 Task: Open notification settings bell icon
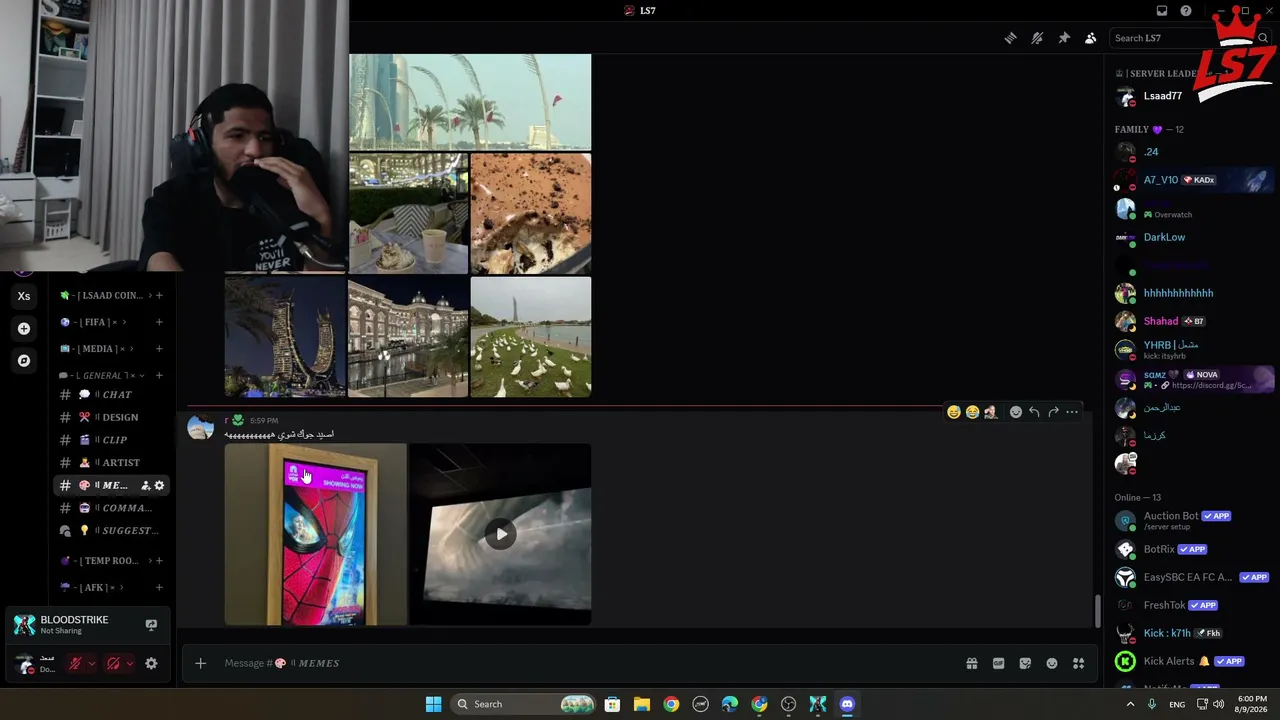pos(1037,38)
